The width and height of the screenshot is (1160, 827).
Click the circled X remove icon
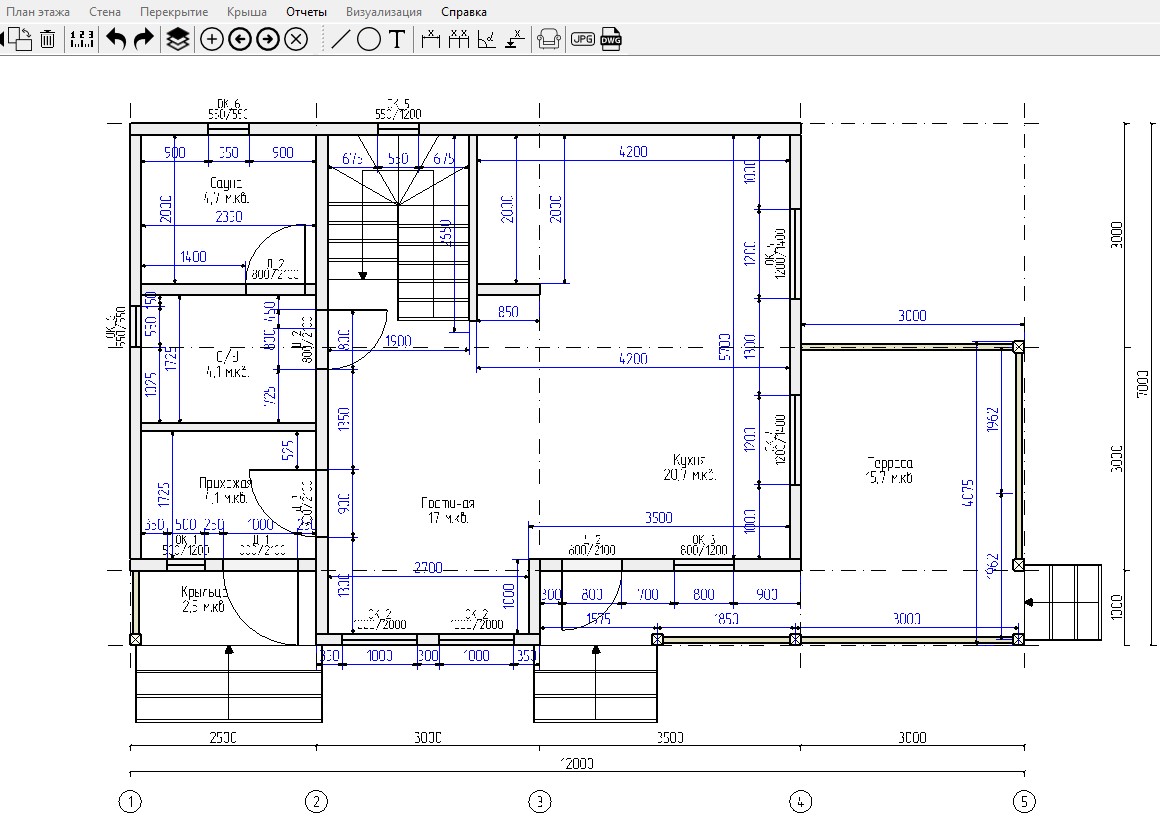click(296, 39)
